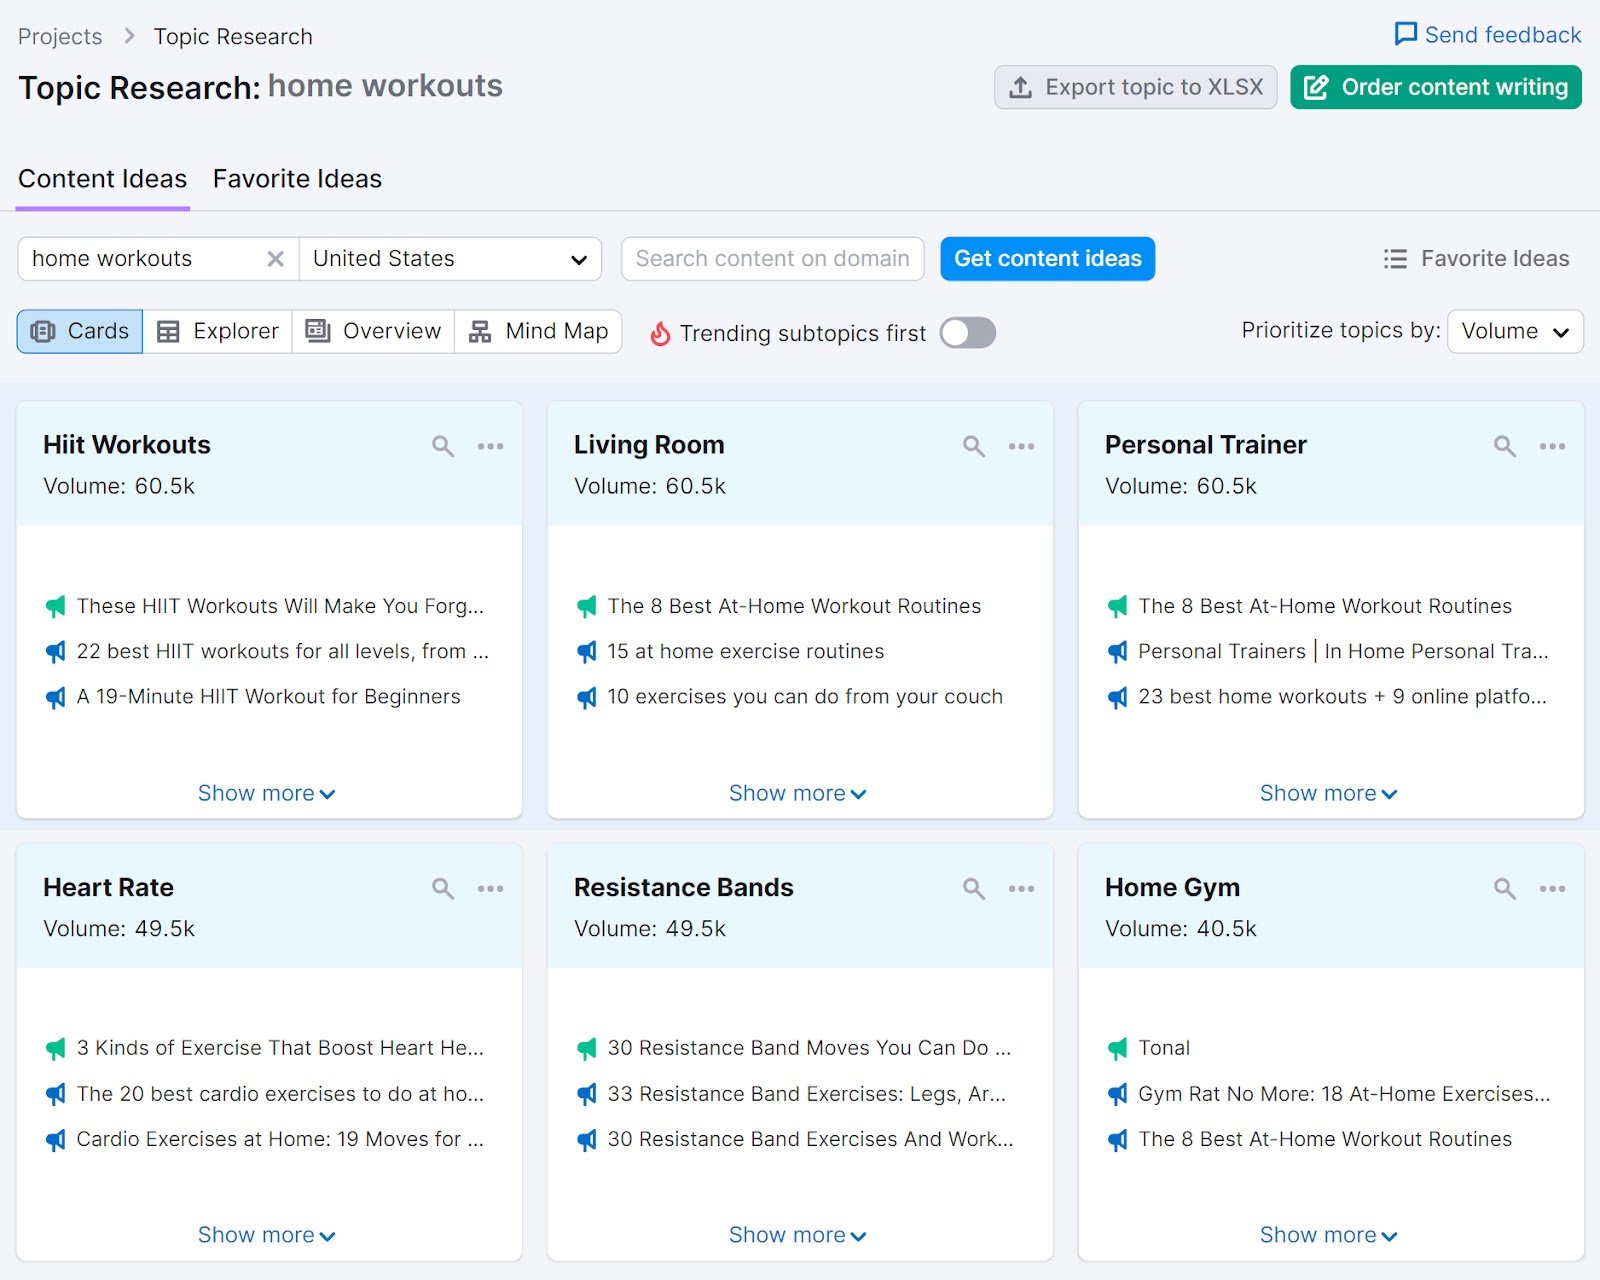1600x1280 pixels.
Task: Click the ellipsis on the Resistance Bands card
Action: click(x=1021, y=889)
